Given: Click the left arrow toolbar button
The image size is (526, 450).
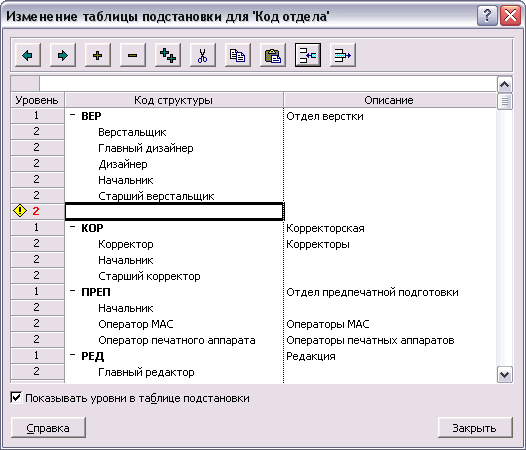Looking at the screenshot, I should coord(28,55).
